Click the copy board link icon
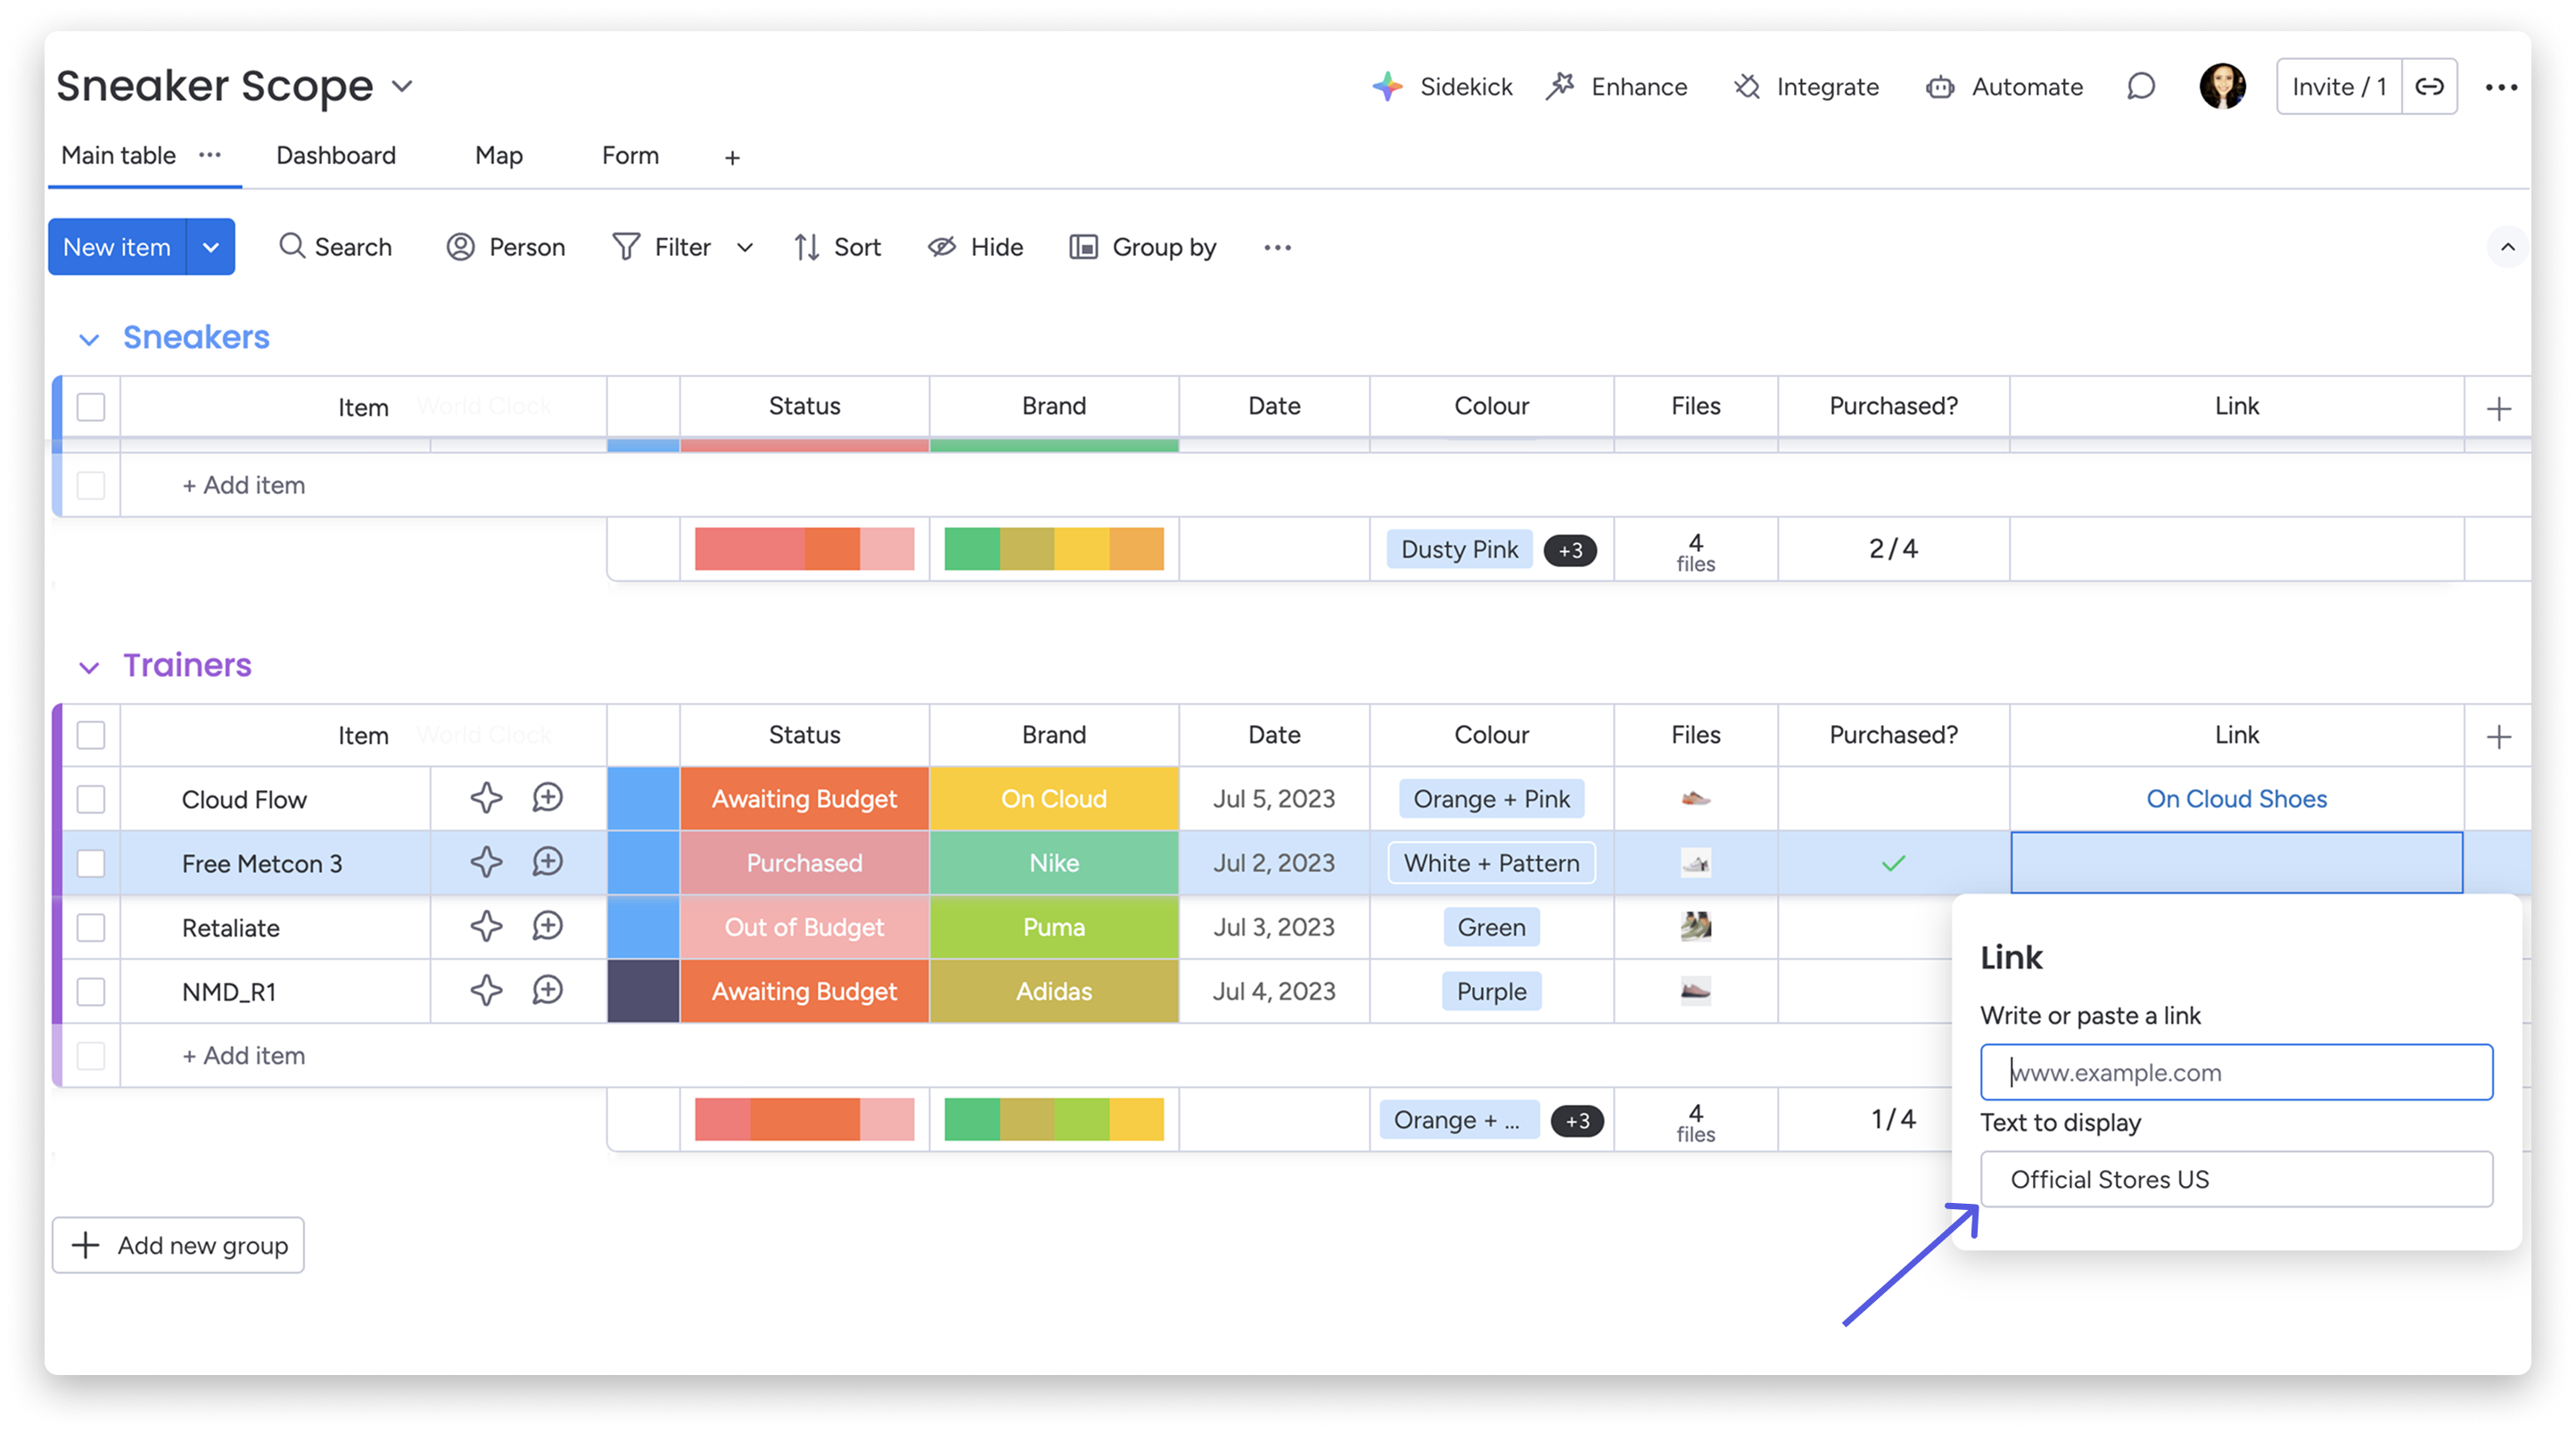The width and height of the screenshot is (2576, 1433). [x=2429, y=87]
